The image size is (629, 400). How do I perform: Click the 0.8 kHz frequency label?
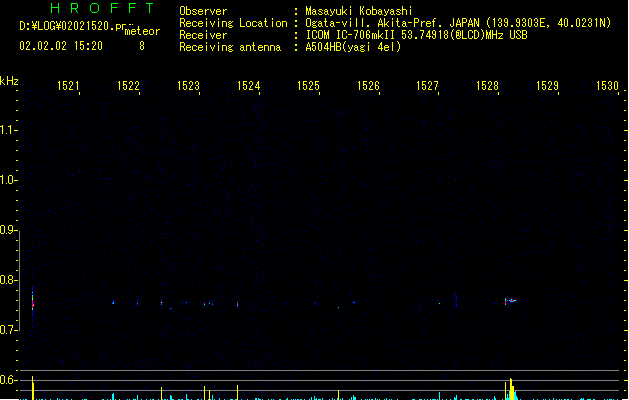8,280
